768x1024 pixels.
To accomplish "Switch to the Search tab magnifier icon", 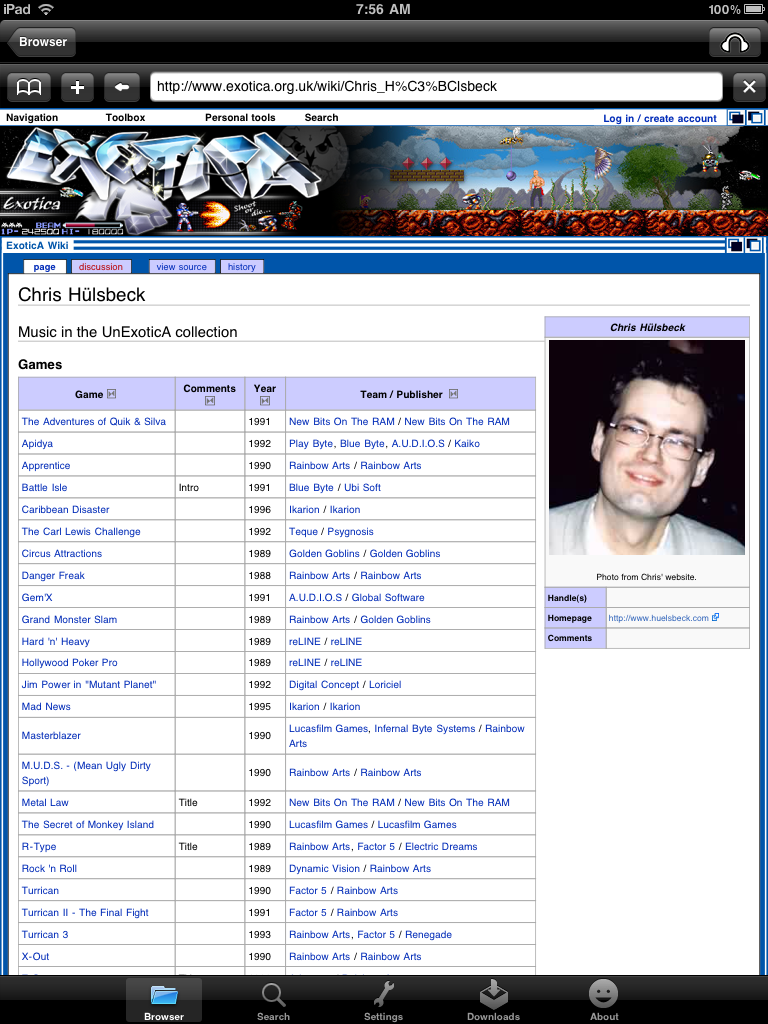I will pos(273,999).
